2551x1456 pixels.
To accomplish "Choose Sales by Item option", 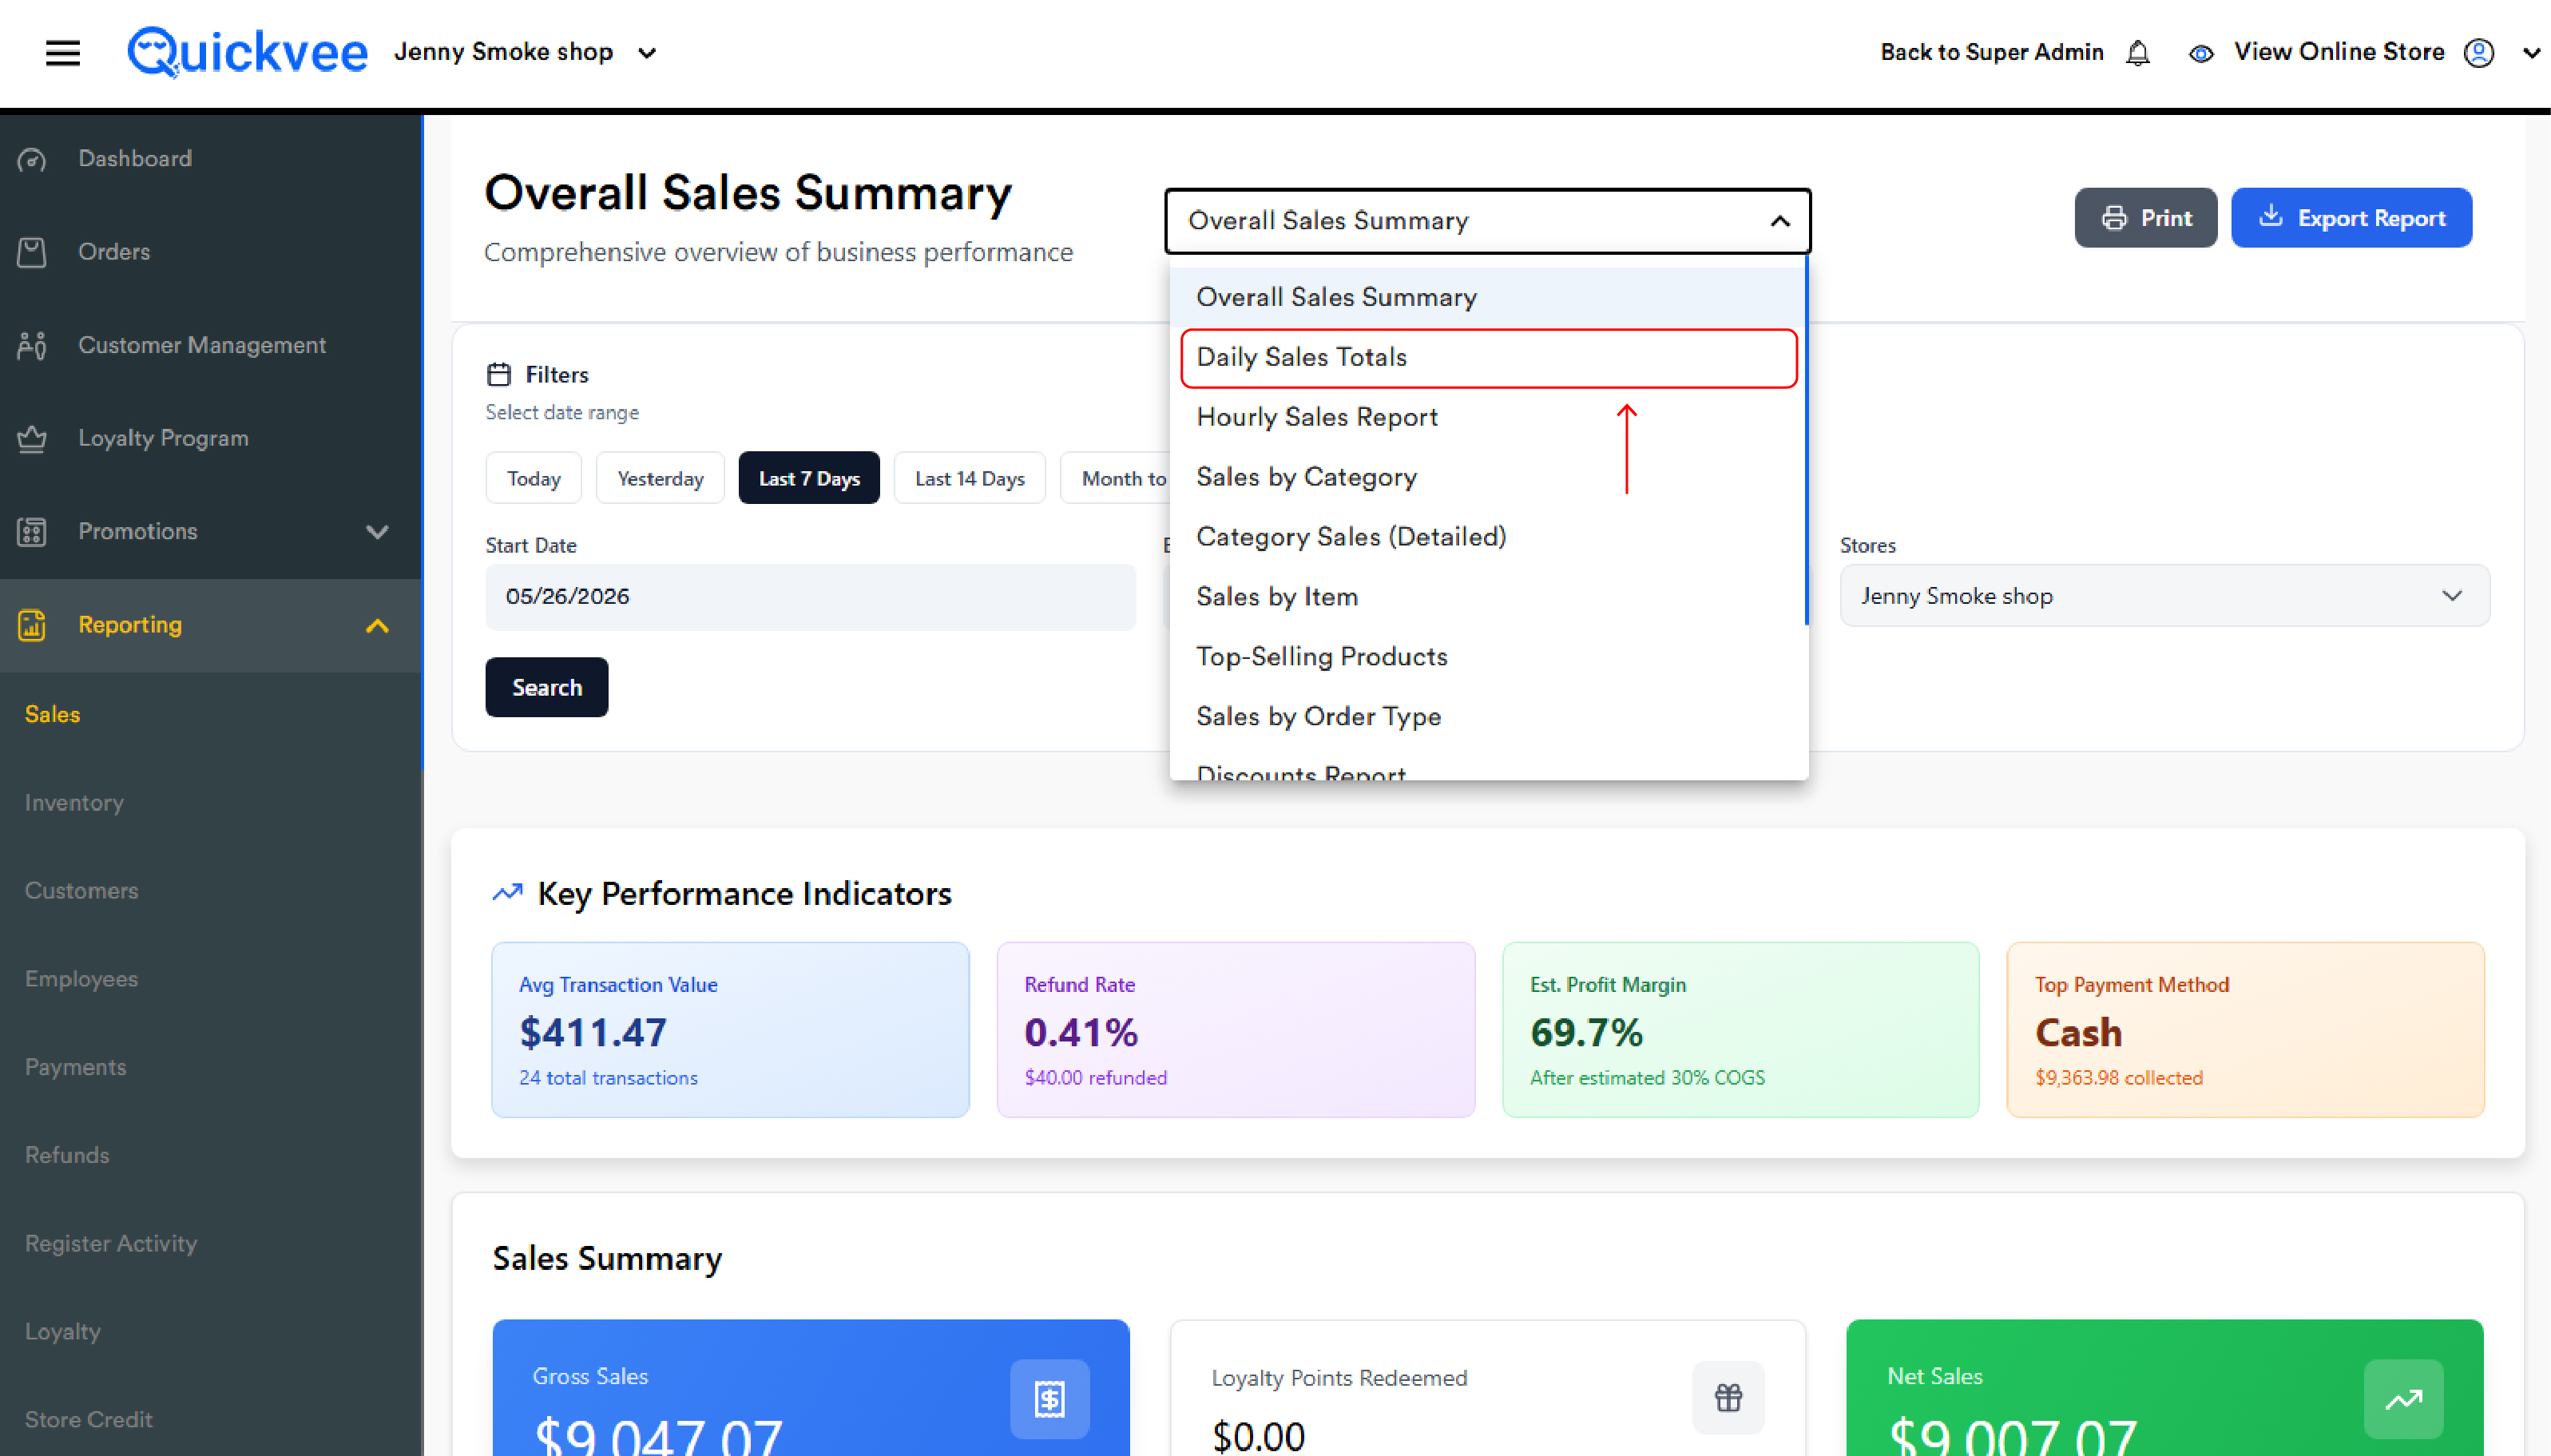I will point(1488,597).
